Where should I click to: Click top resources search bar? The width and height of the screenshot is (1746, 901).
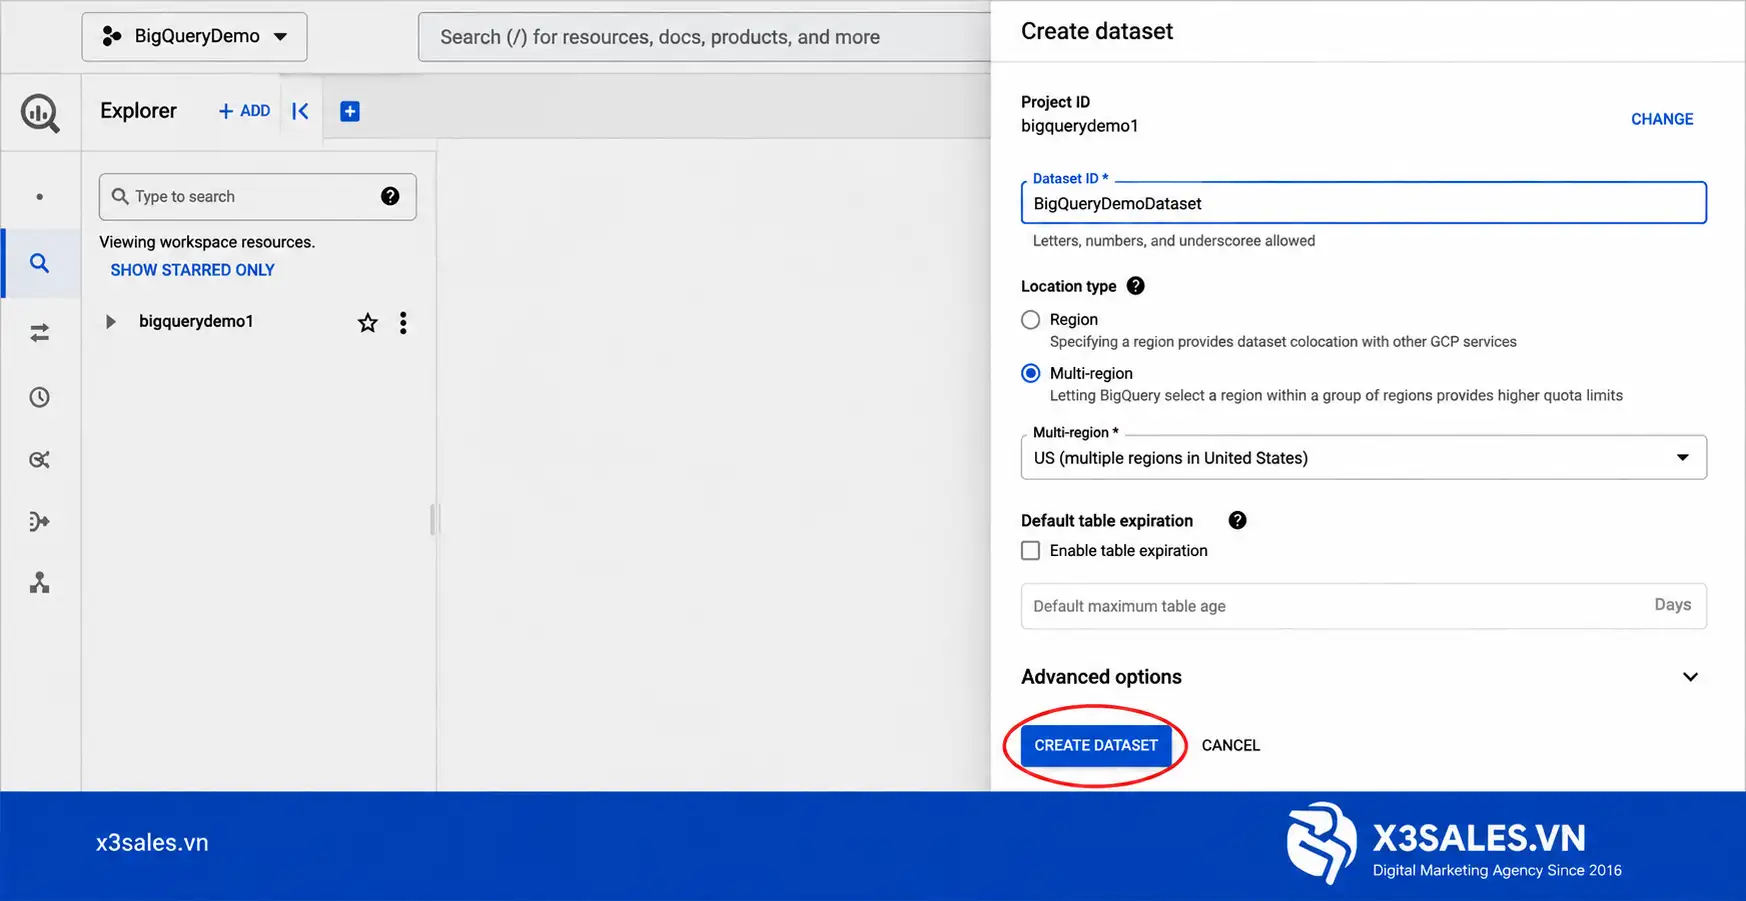coord(705,37)
